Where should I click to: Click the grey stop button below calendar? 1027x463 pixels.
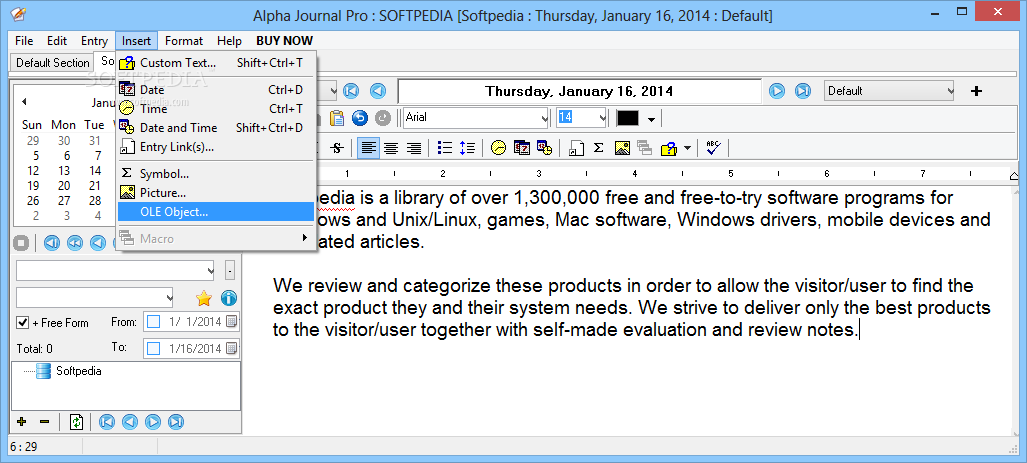pos(22,243)
